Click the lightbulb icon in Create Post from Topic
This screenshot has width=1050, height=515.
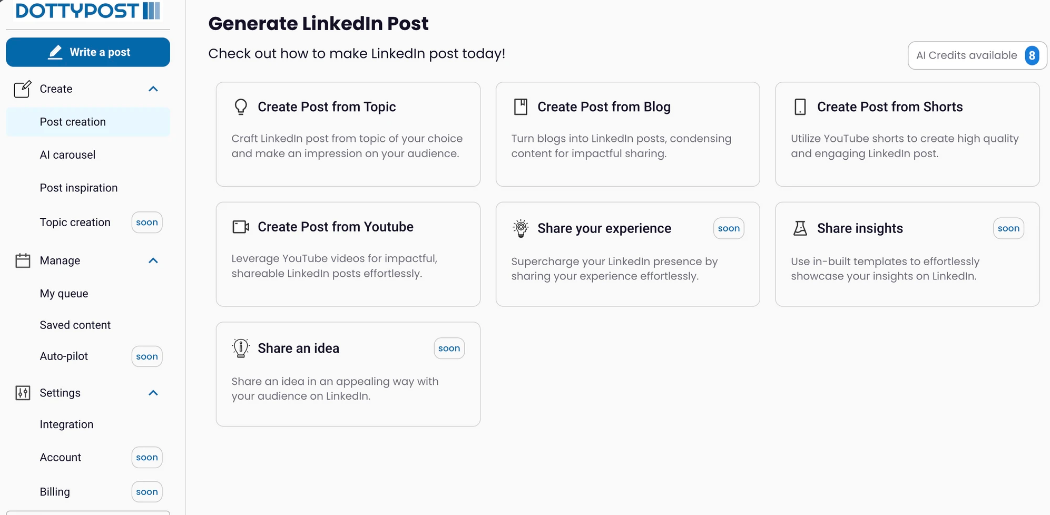tap(240, 107)
